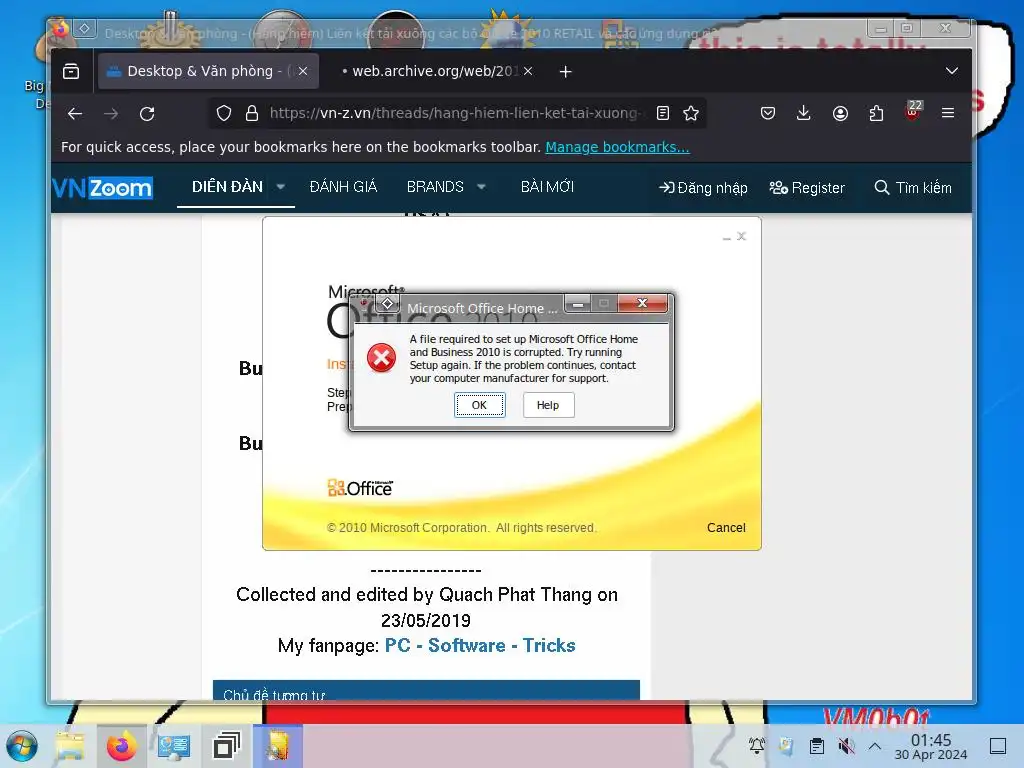1024x768 pixels.
Task: Open PC - Software - Tricks fanpage link
Action: click(x=480, y=646)
